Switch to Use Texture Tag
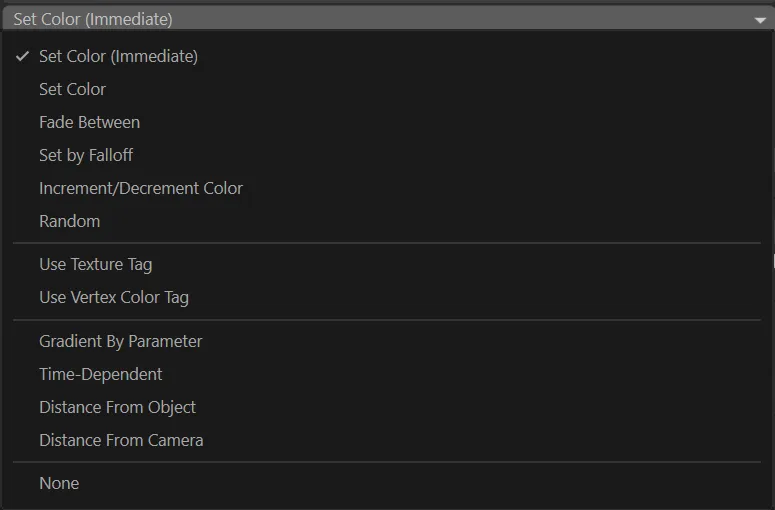775x510 pixels. (x=95, y=265)
